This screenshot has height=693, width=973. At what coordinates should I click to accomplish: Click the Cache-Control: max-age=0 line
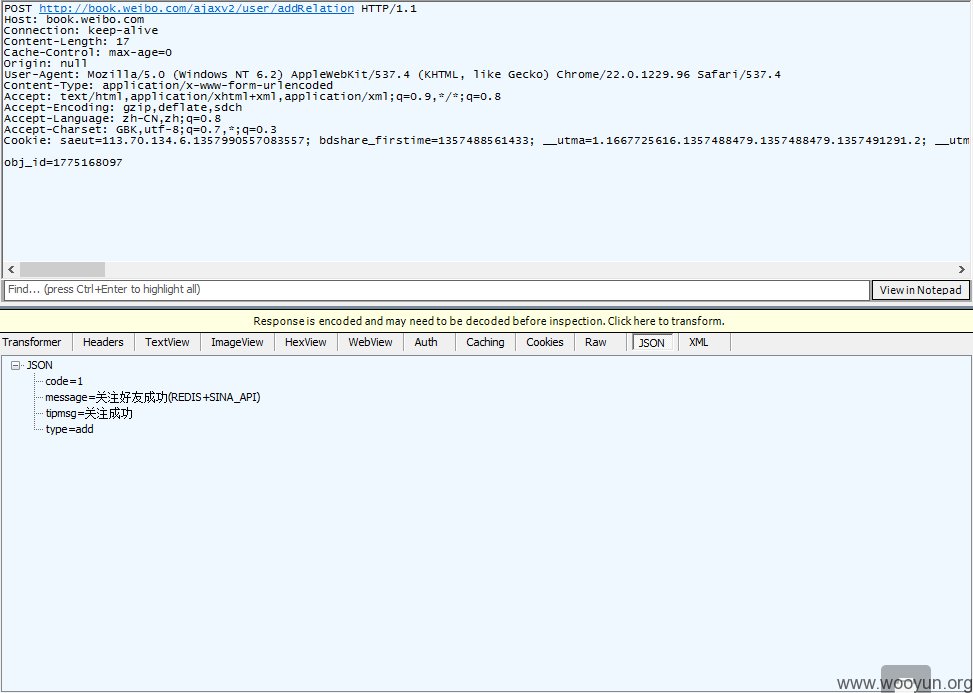click(x=87, y=53)
